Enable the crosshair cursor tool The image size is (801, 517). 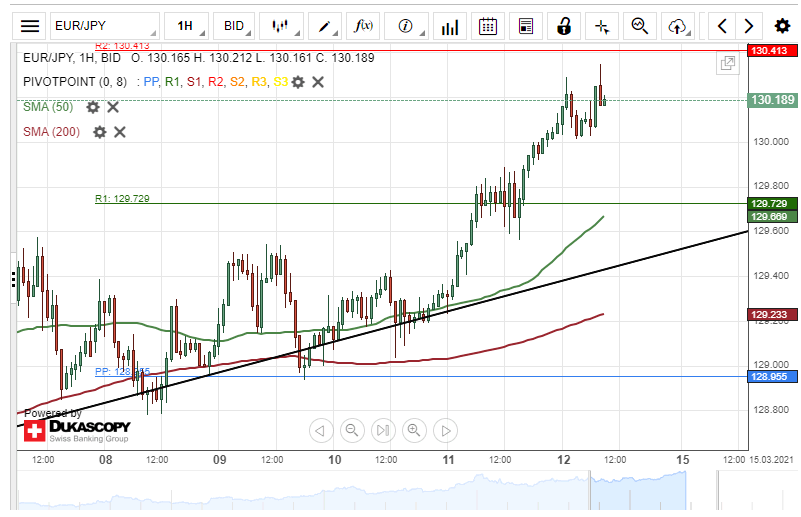(601, 26)
